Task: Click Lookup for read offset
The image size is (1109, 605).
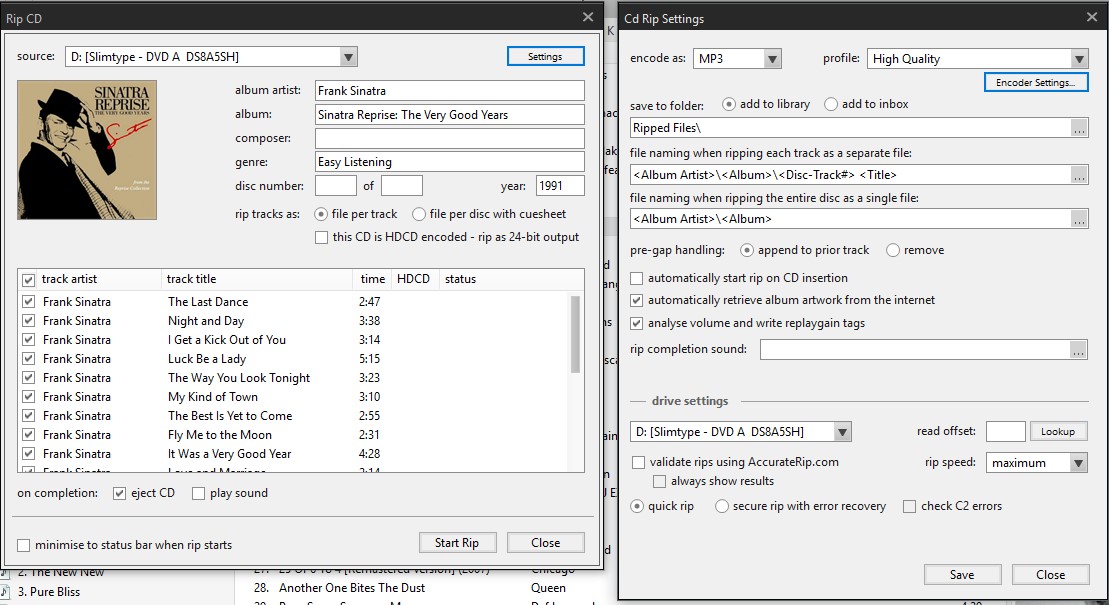Action: pos(1057,432)
